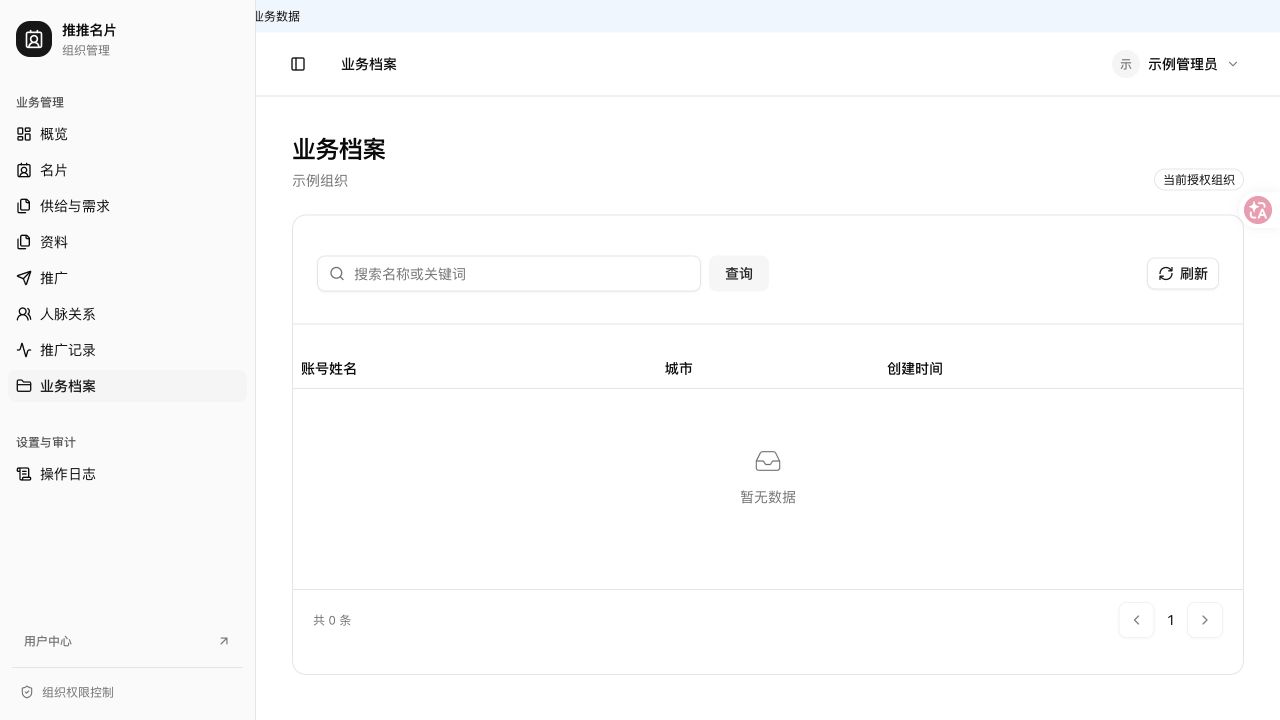Image resolution: width=1280 pixels, height=720 pixels.
Task: View 推广记录 in the sidebar
Action: tap(127, 350)
